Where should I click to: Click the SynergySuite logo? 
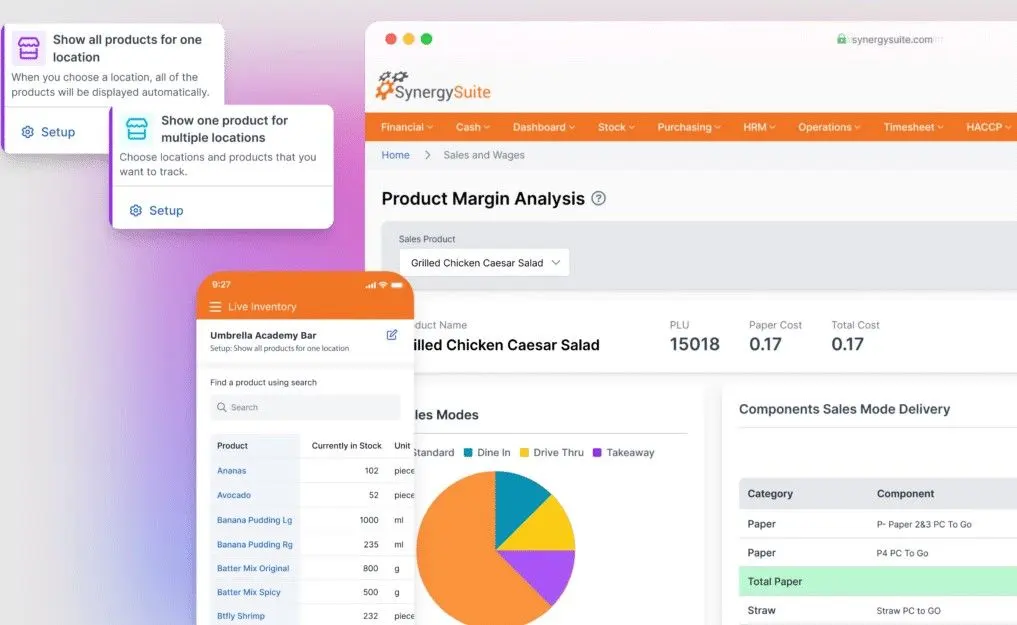coord(433,87)
